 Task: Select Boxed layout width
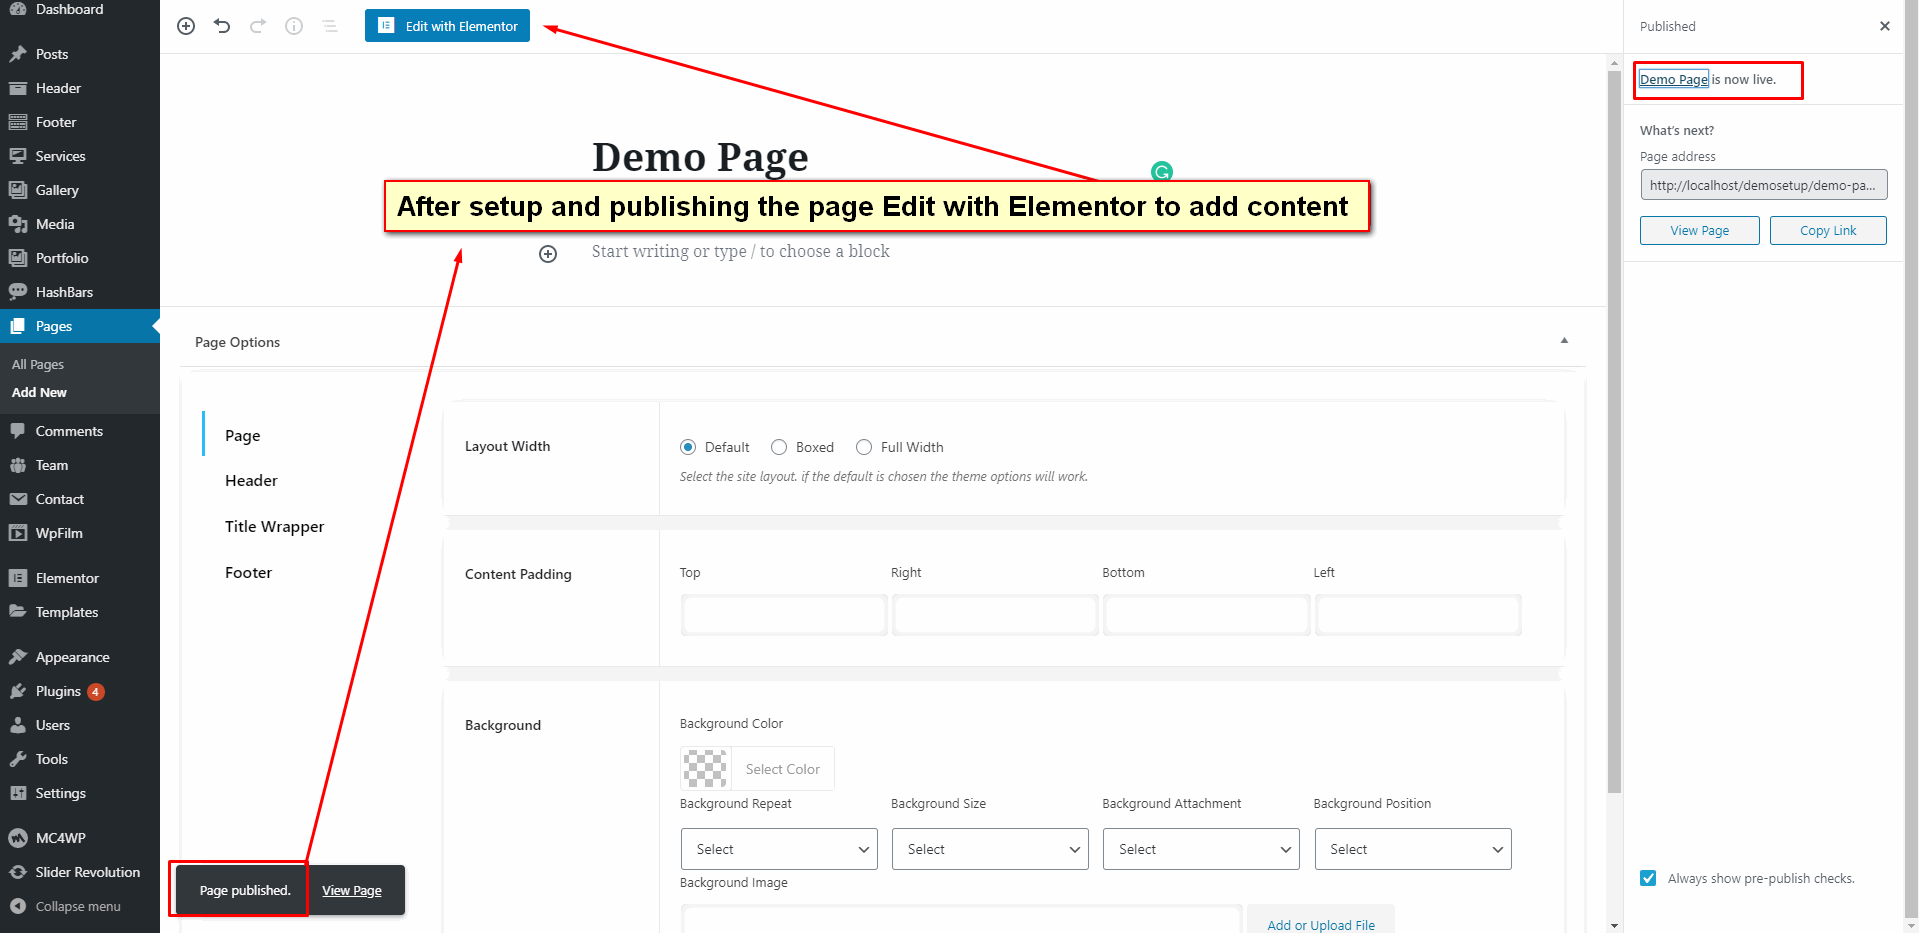pos(779,447)
